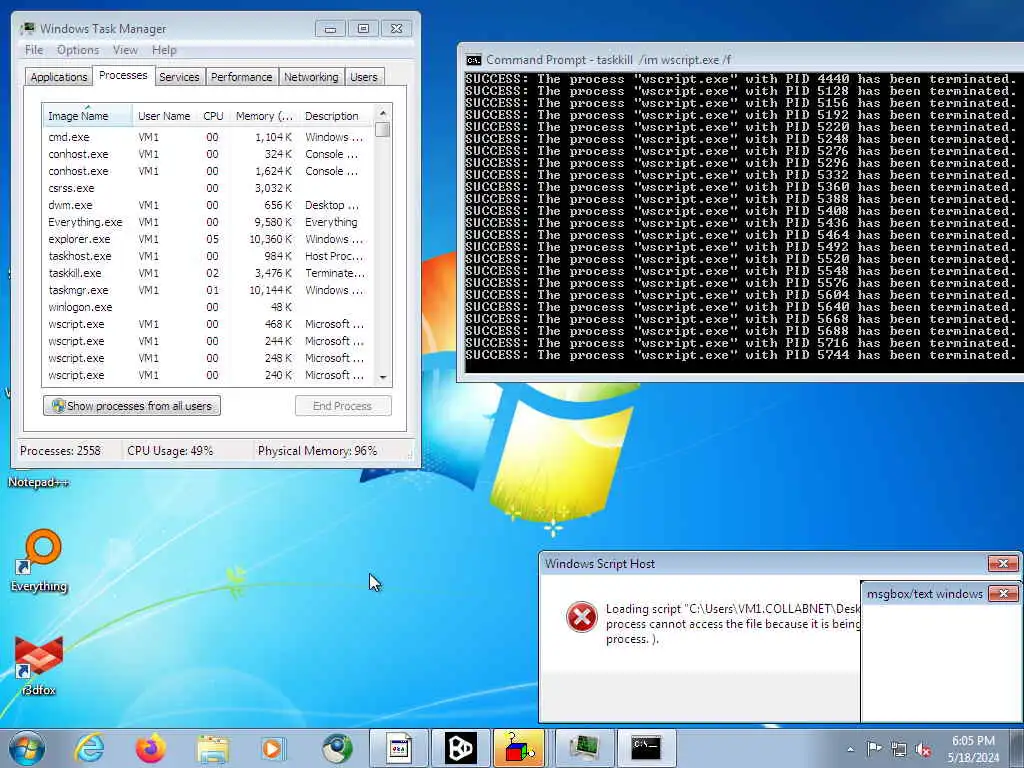Screen dimensions: 1024x768
Task: Open Windows Explorer folder taskbar icon
Action: (x=213, y=748)
